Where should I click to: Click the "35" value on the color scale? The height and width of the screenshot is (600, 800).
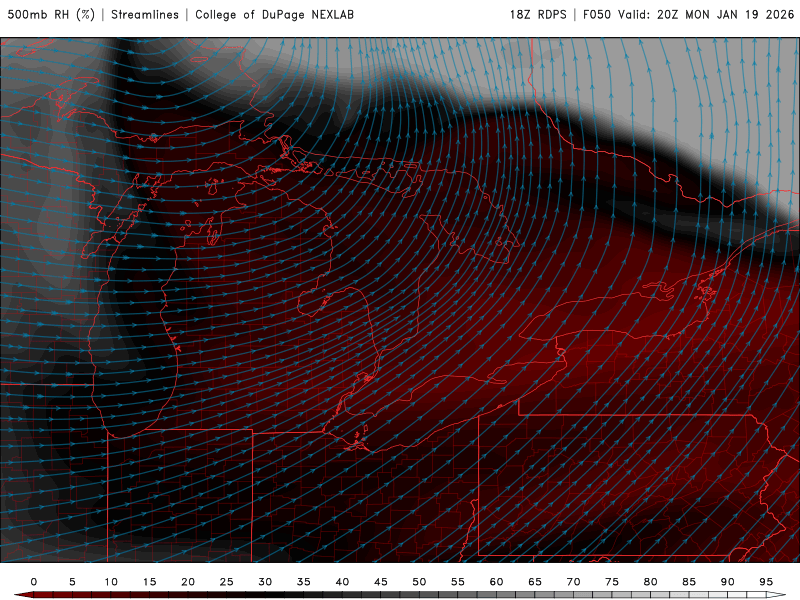pyautogui.click(x=304, y=582)
